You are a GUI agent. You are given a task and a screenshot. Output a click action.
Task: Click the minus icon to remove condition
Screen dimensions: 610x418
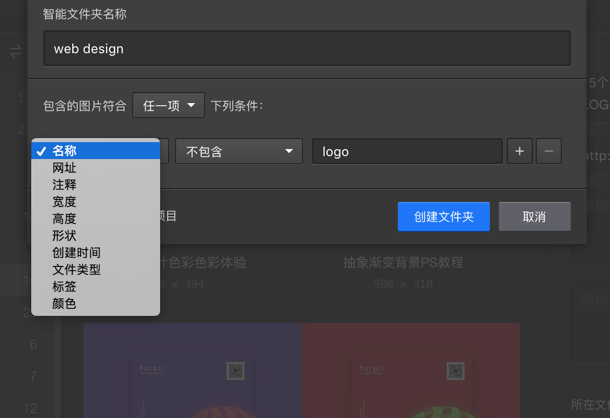point(548,151)
